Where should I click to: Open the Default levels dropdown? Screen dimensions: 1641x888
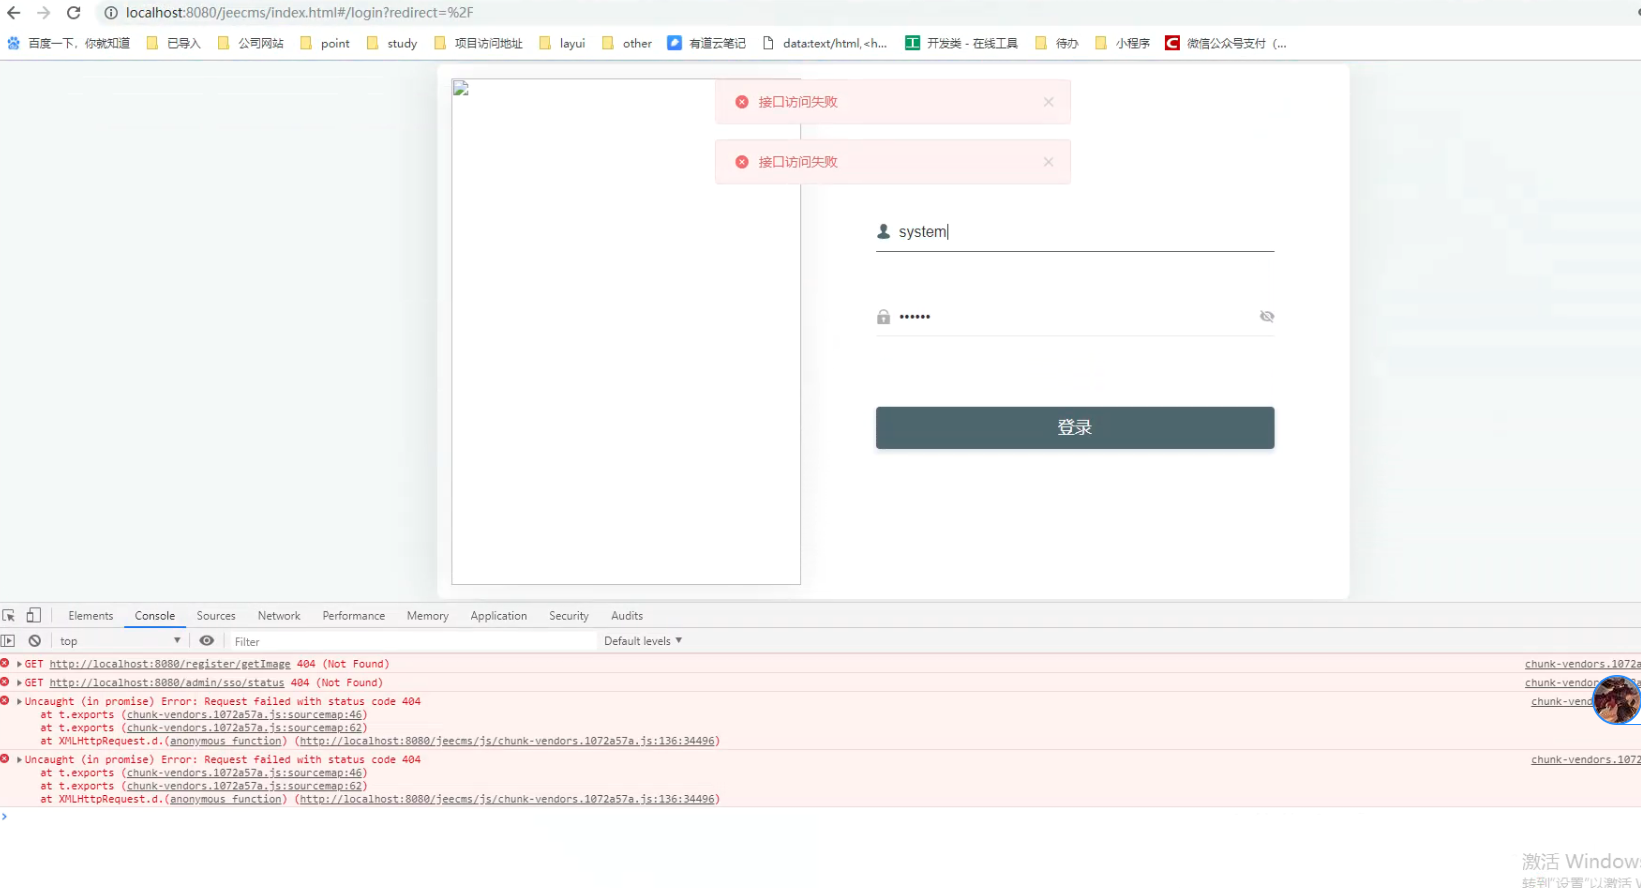pyautogui.click(x=643, y=641)
